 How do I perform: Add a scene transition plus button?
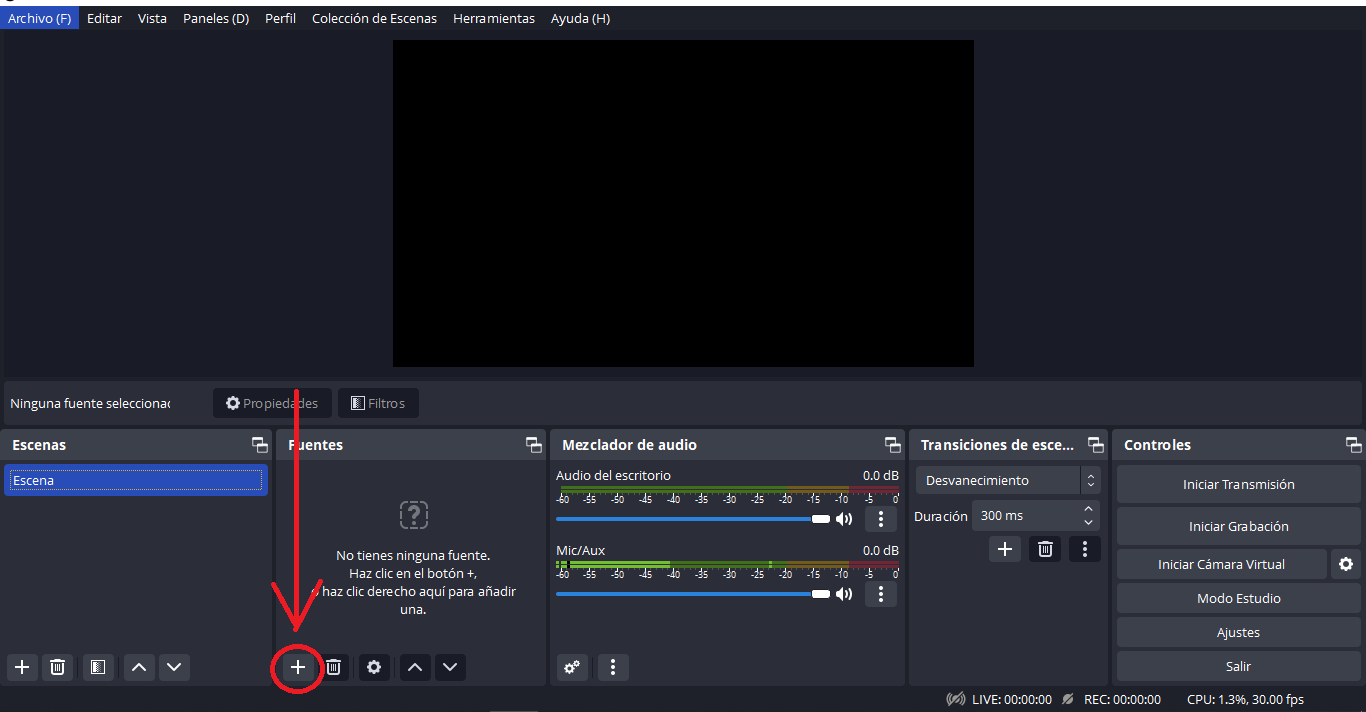[x=1005, y=549]
